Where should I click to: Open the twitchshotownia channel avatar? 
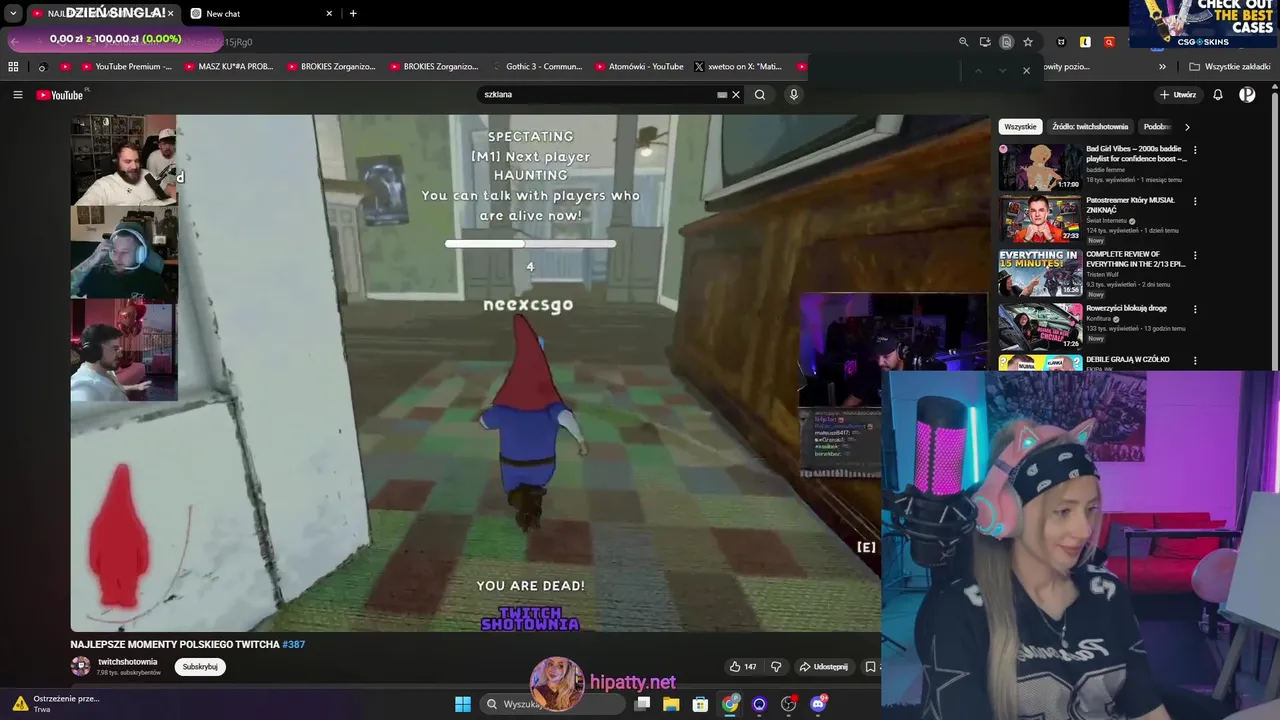tap(80, 666)
